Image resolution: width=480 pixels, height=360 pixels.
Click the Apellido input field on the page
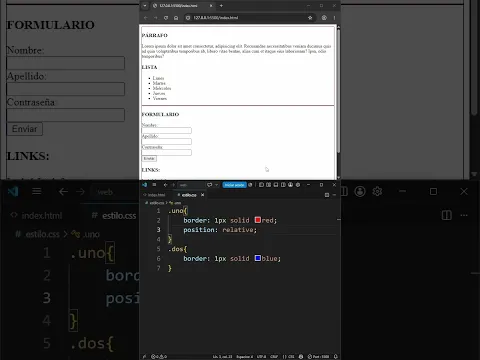[167, 141]
